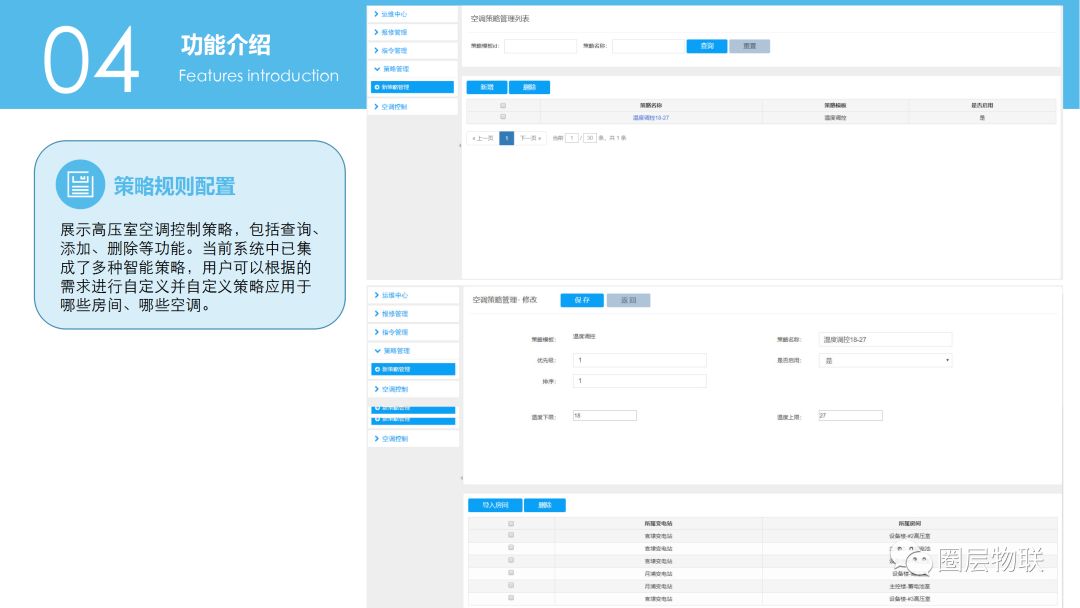Tick the checkbox for row 温度调控18-27
1080x608 pixels.
[503, 117]
